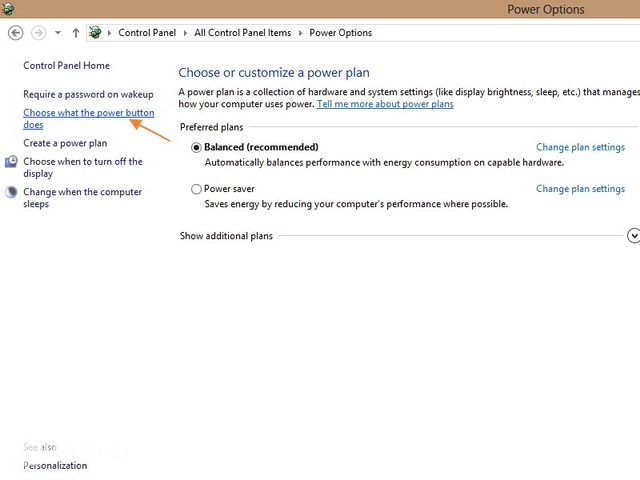This screenshot has height=480, width=640.
Task: Go up one level with the Up arrow
Action: pos(76,33)
